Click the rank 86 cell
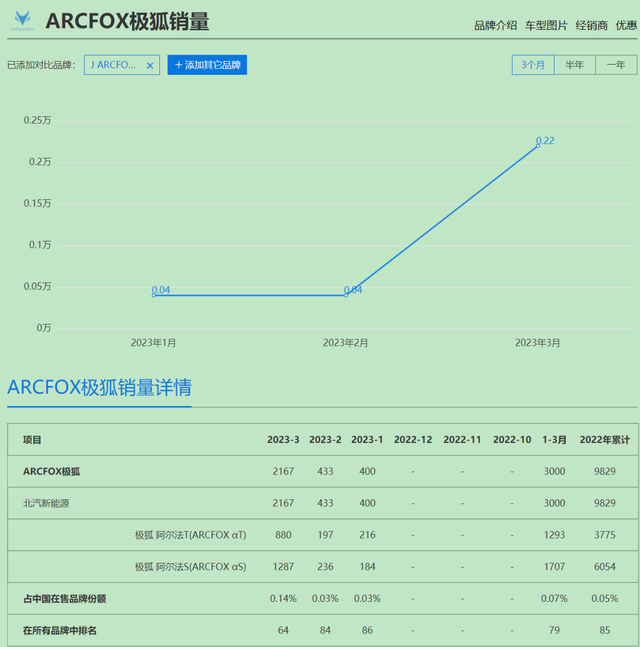This screenshot has height=647, width=640. [x=367, y=630]
